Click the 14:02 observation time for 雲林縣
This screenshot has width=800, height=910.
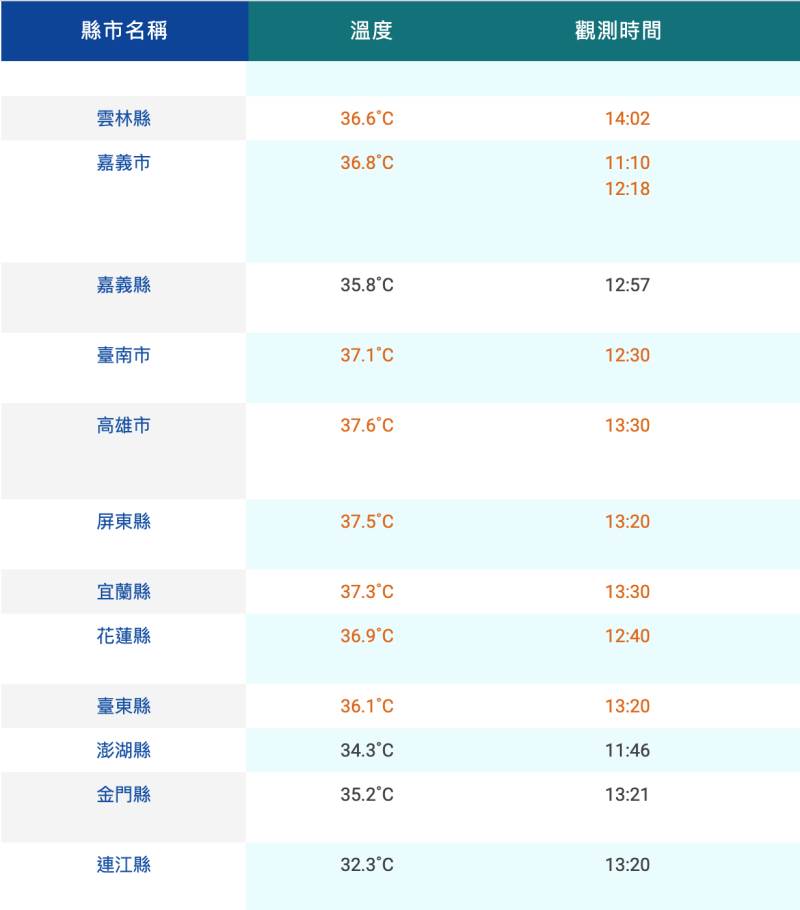tap(628, 118)
